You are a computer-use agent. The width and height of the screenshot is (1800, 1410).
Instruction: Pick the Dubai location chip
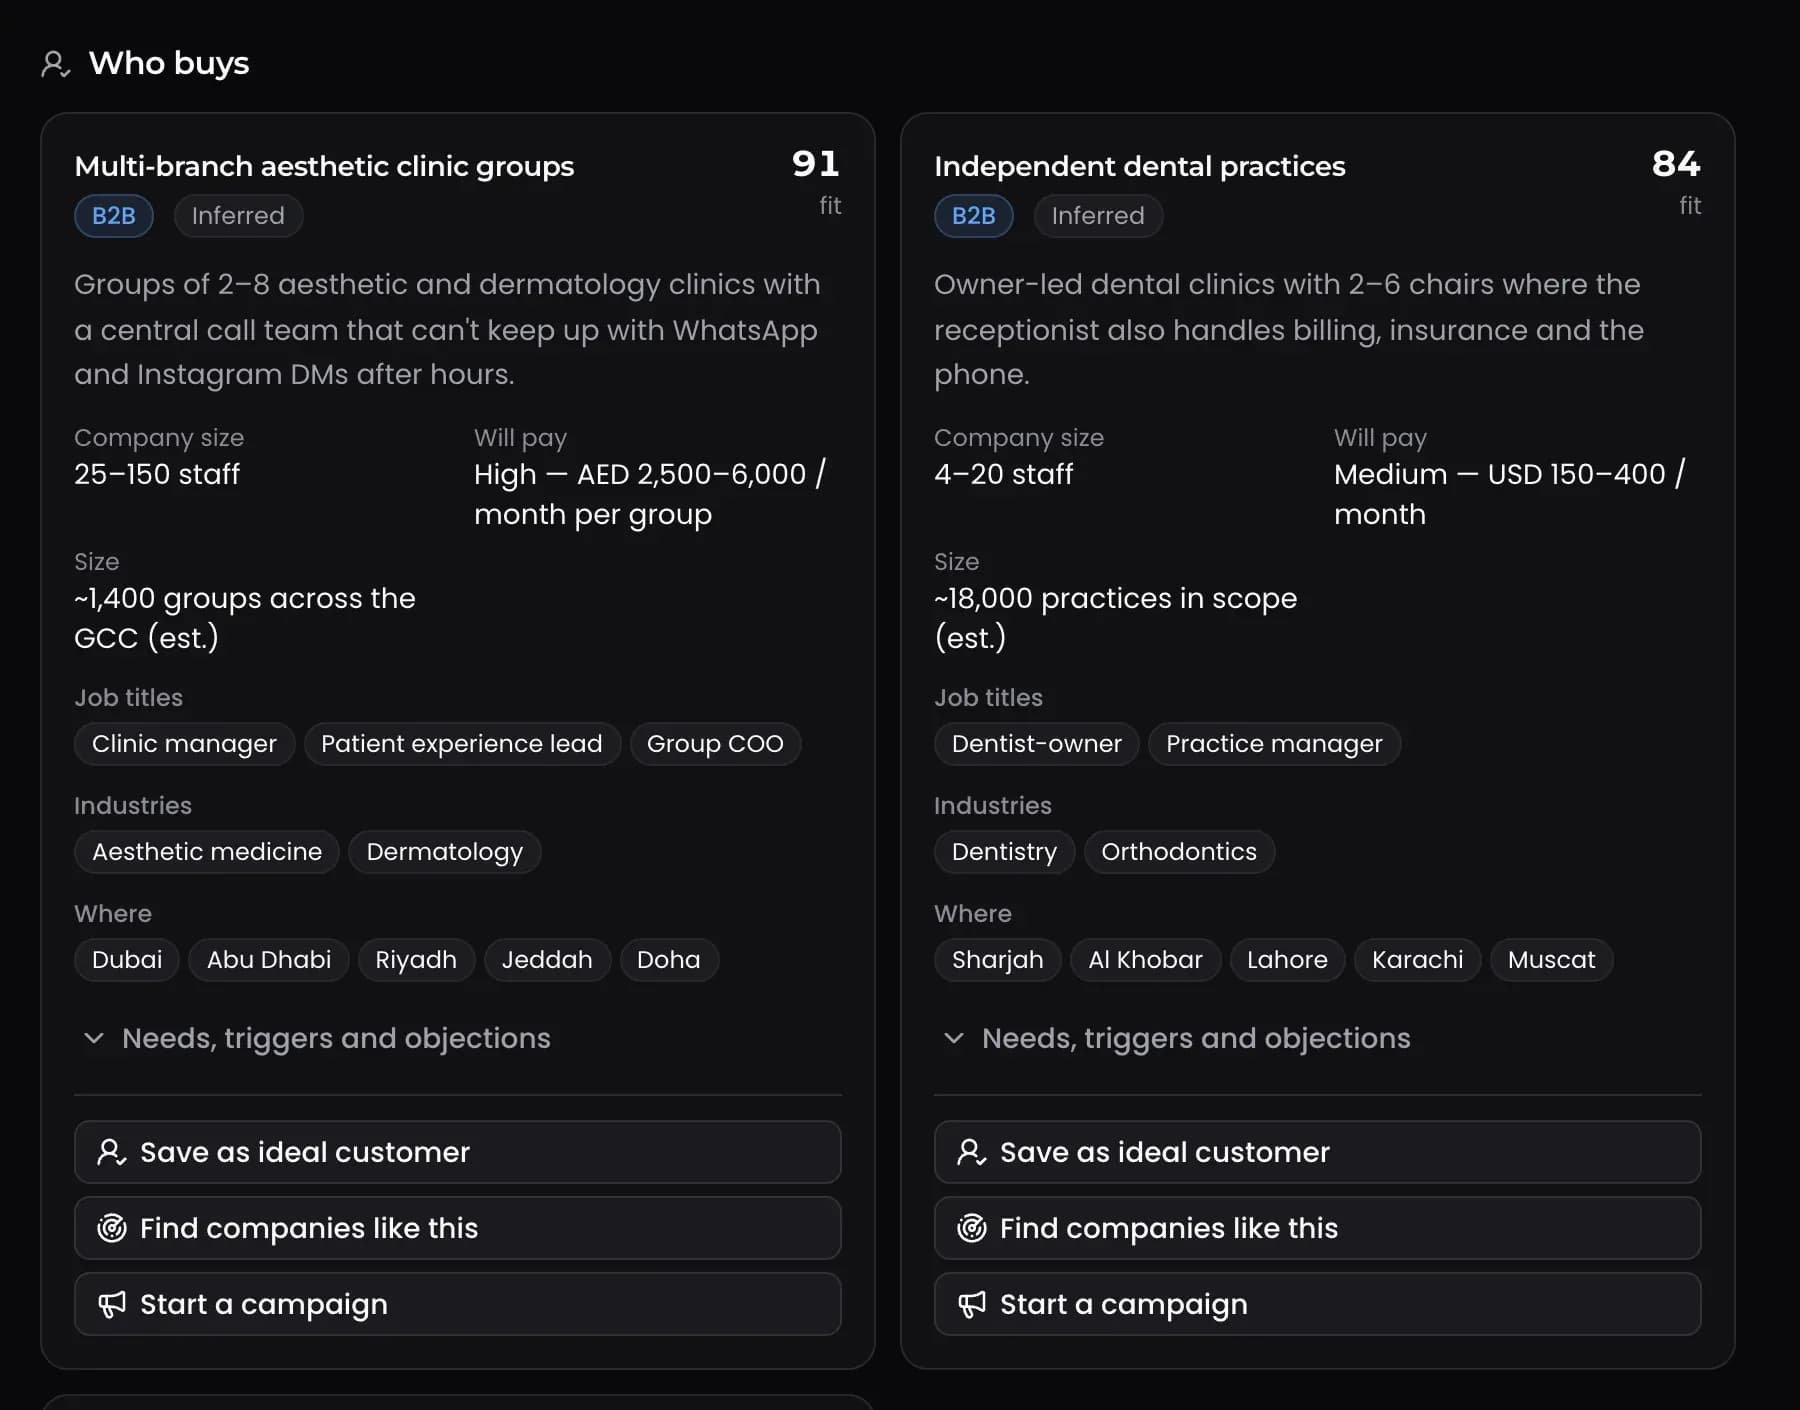(x=127, y=960)
